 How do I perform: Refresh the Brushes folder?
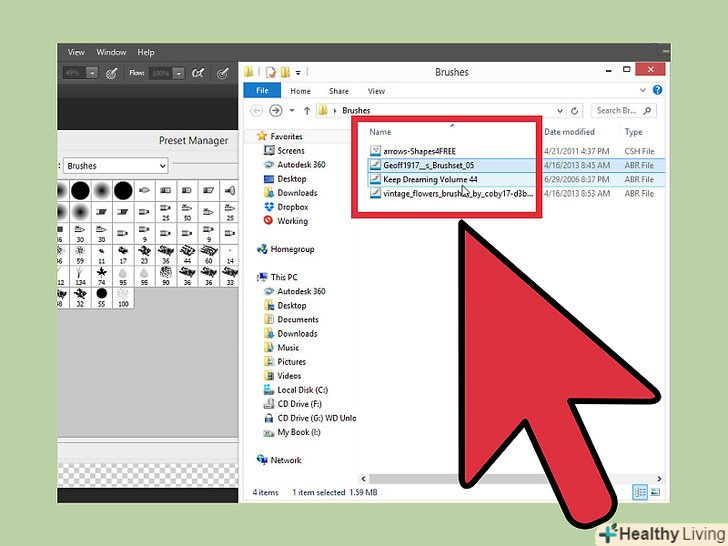pos(574,111)
